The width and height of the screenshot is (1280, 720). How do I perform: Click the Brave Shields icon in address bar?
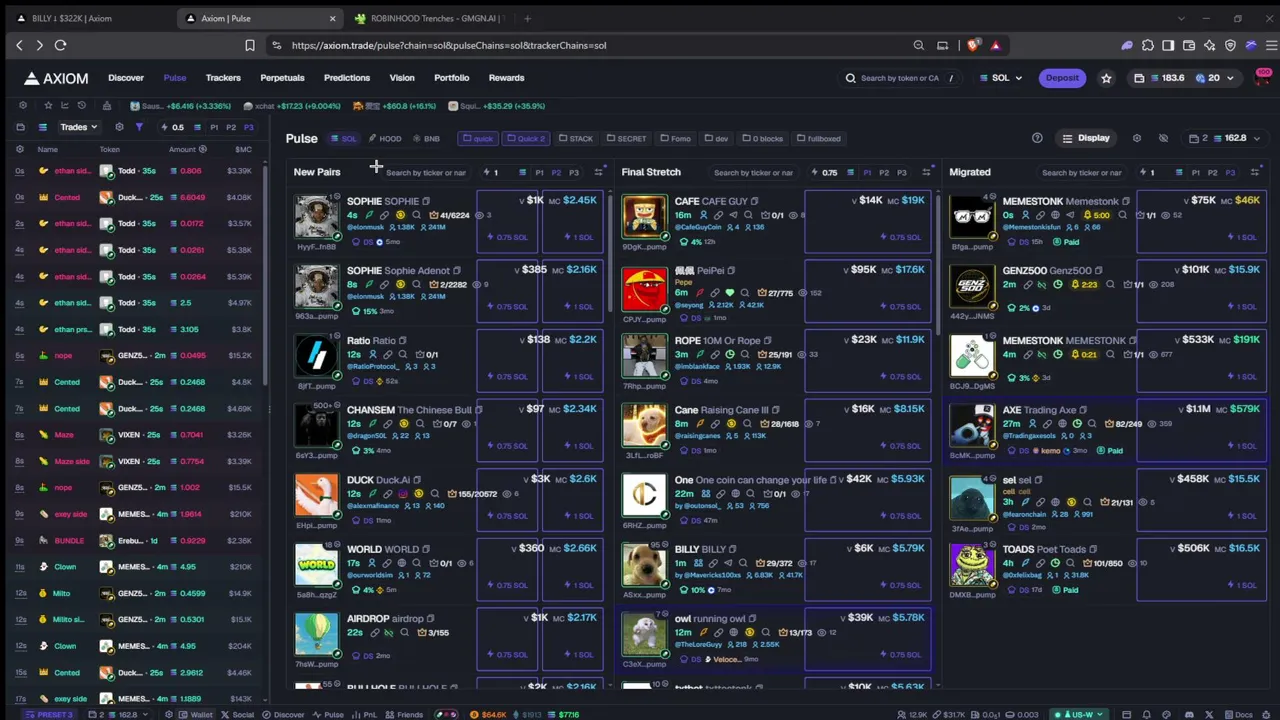pos(973,45)
